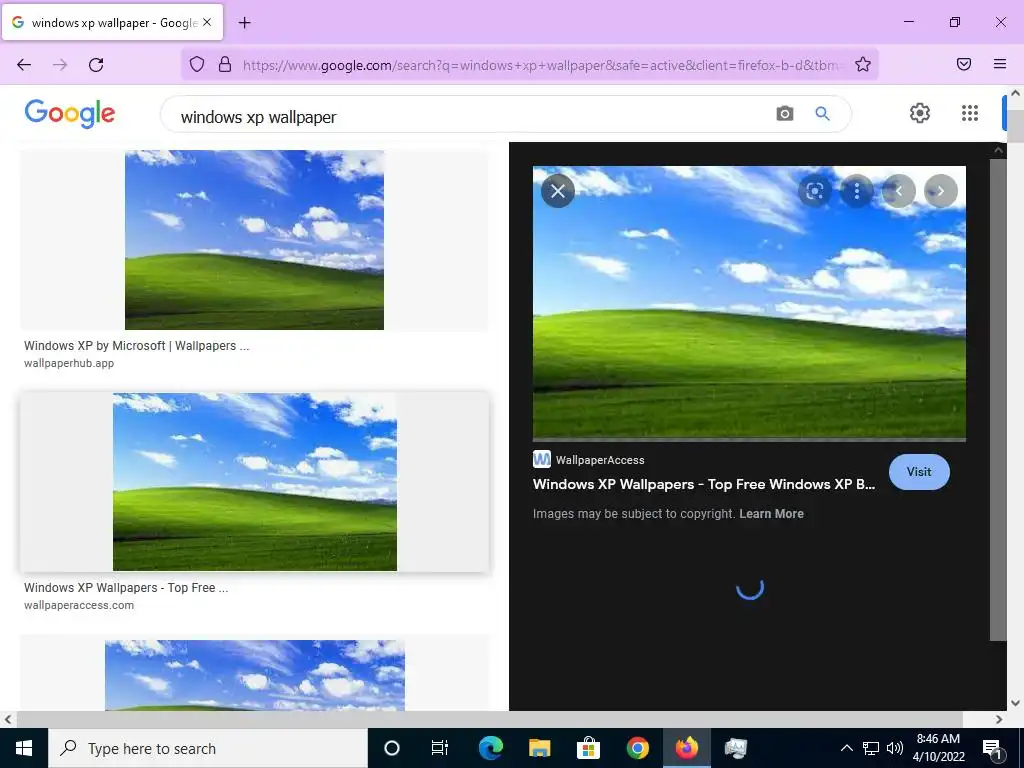Click the 'Windows XP by Microsoft | Wallpapers' caption
Image resolution: width=1024 pixels, height=768 pixels.
coord(136,345)
